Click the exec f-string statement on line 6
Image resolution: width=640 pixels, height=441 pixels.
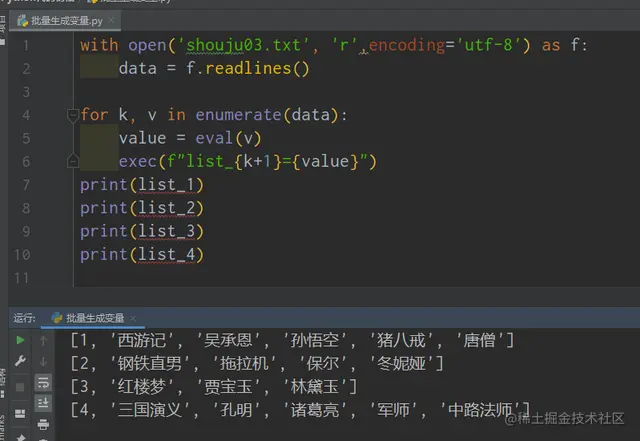click(x=248, y=161)
